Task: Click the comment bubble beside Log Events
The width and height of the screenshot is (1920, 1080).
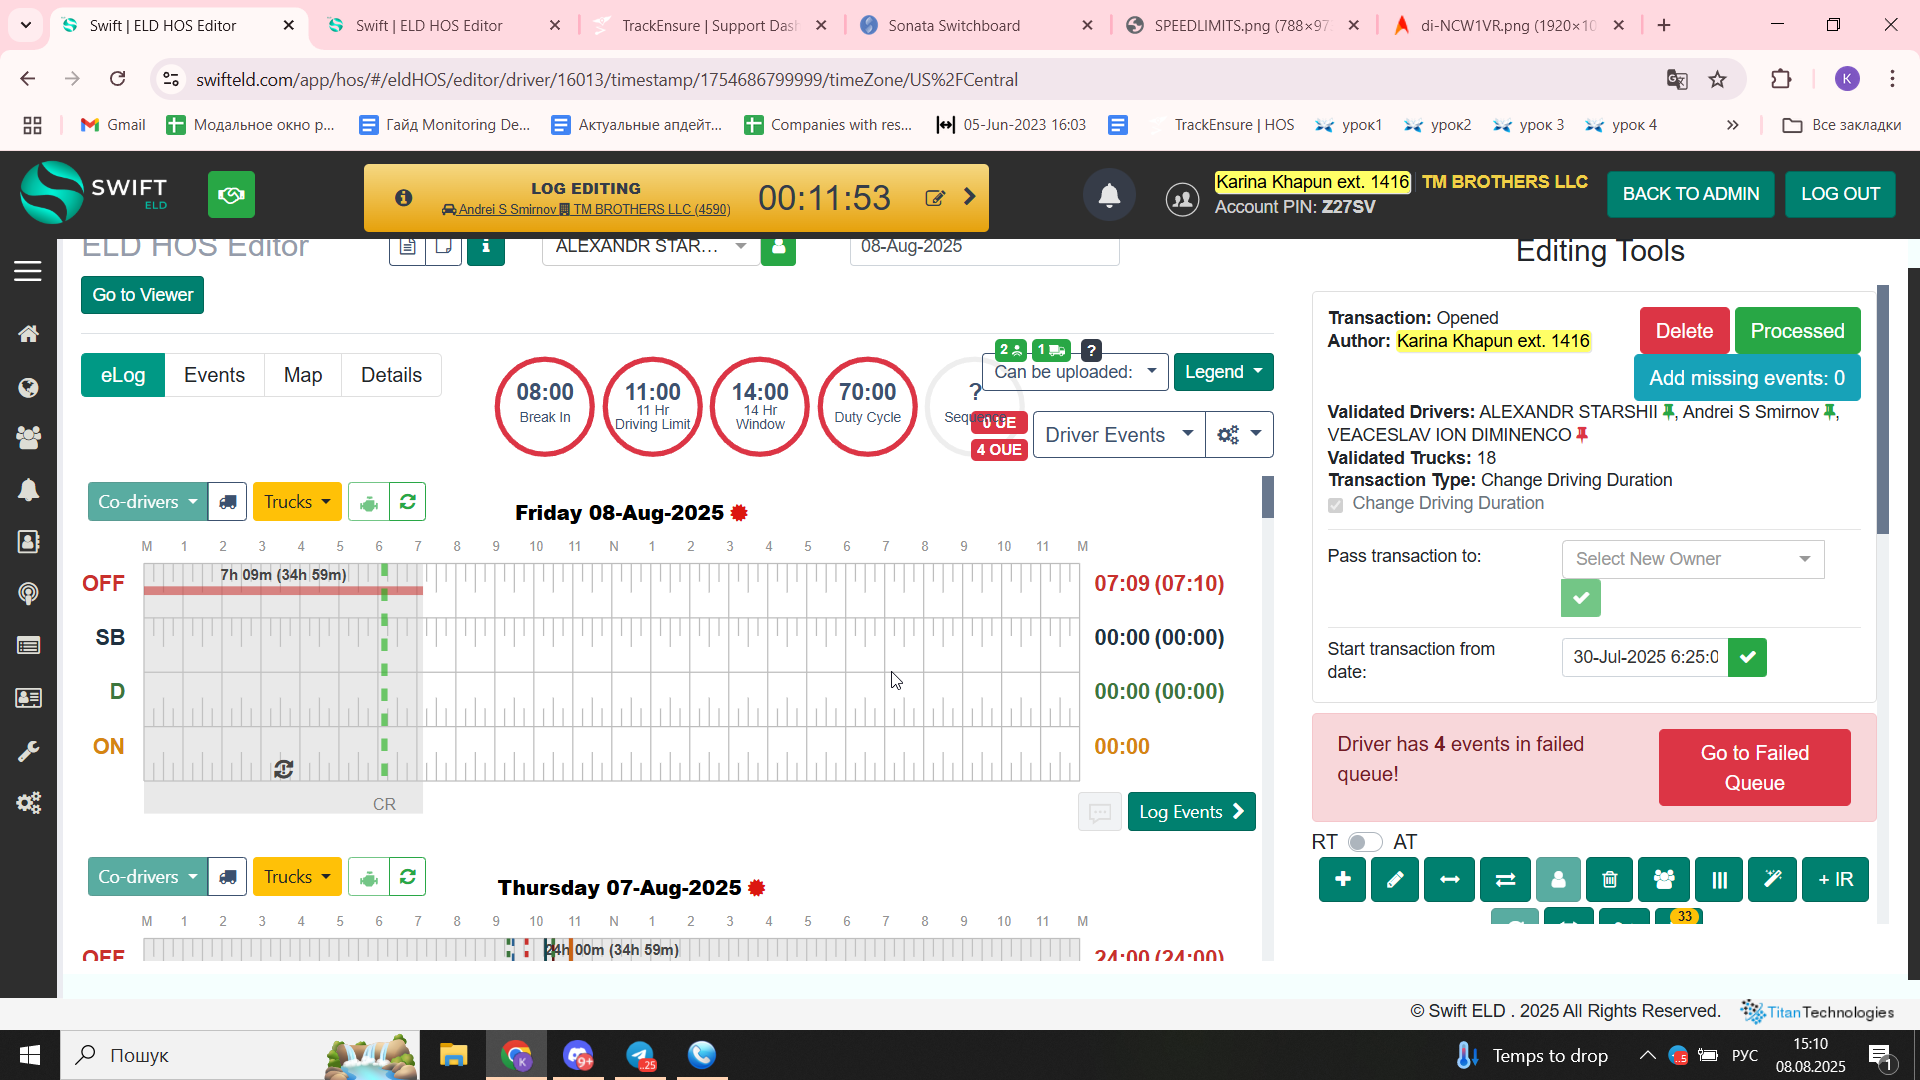Action: 1099,812
